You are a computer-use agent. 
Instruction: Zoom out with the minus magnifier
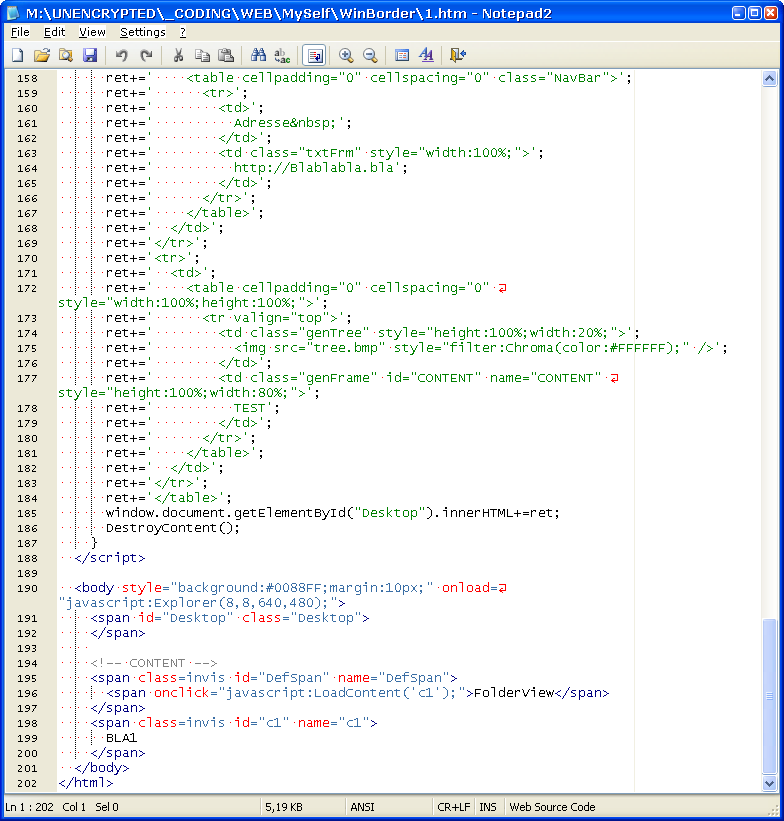(370, 55)
